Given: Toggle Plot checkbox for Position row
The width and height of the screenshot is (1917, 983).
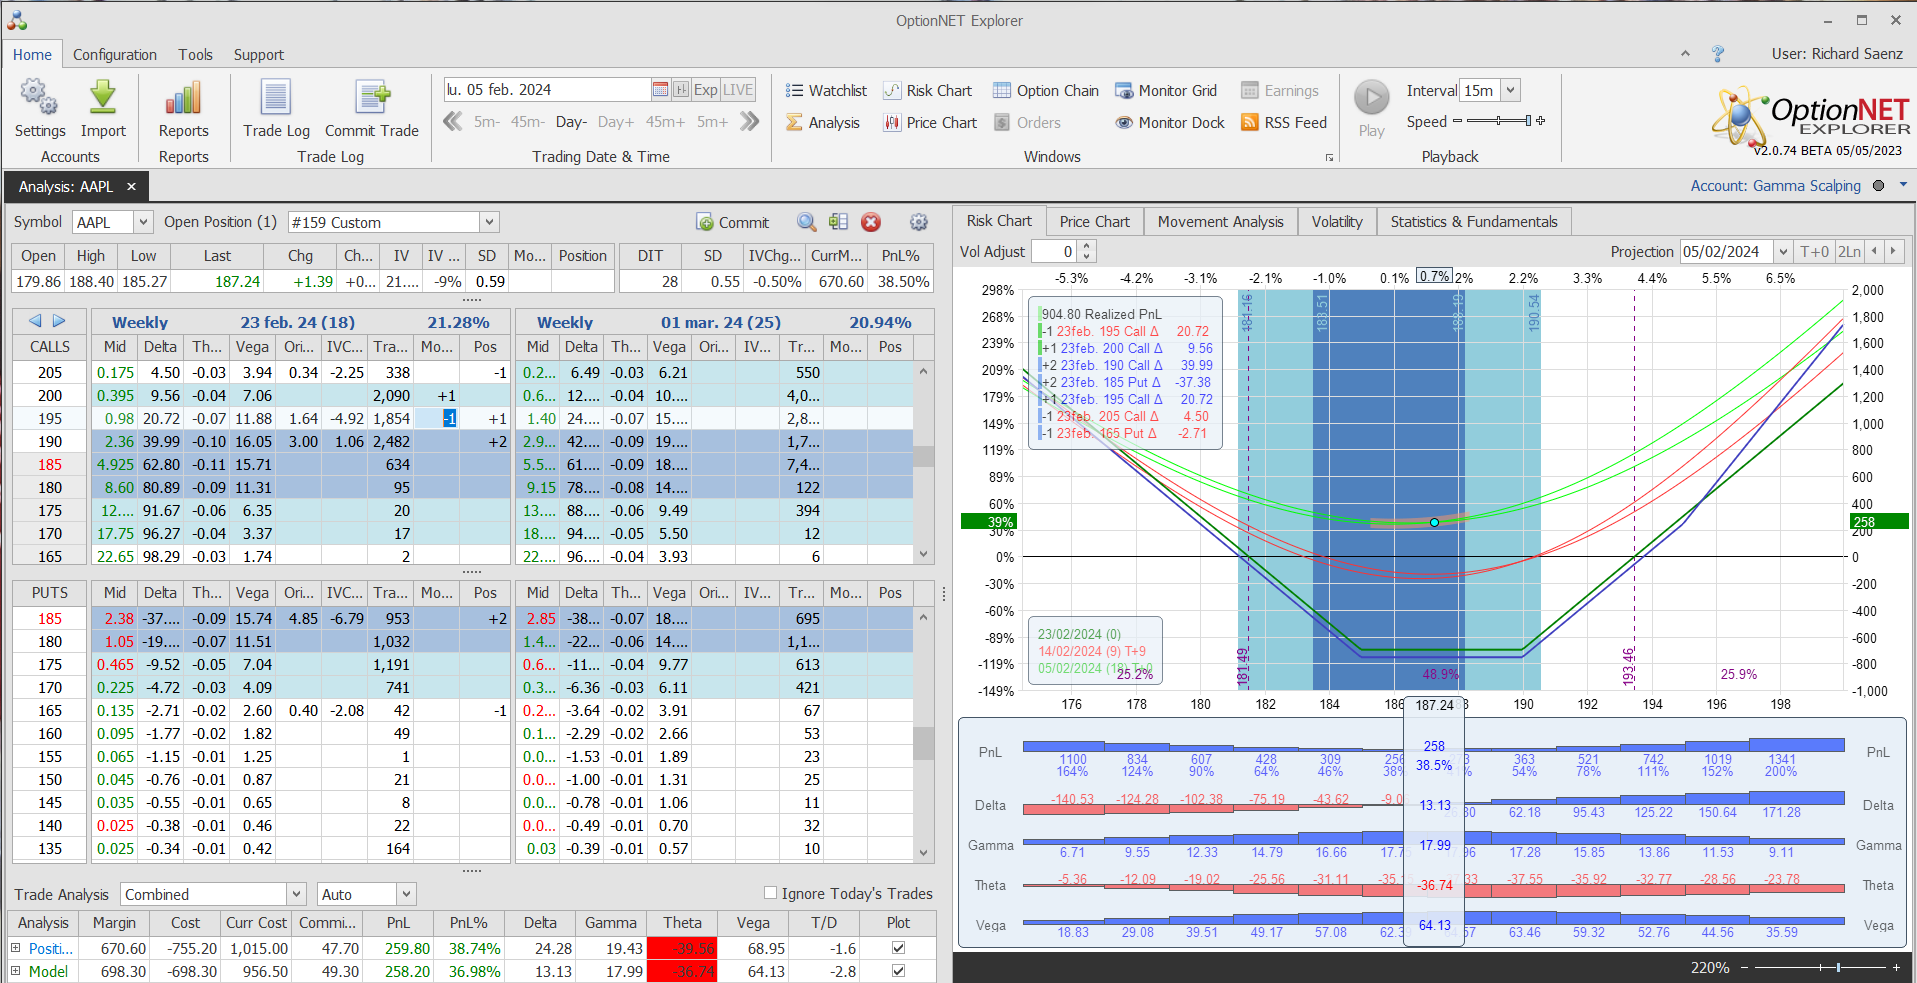Looking at the screenshot, I should click(898, 947).
